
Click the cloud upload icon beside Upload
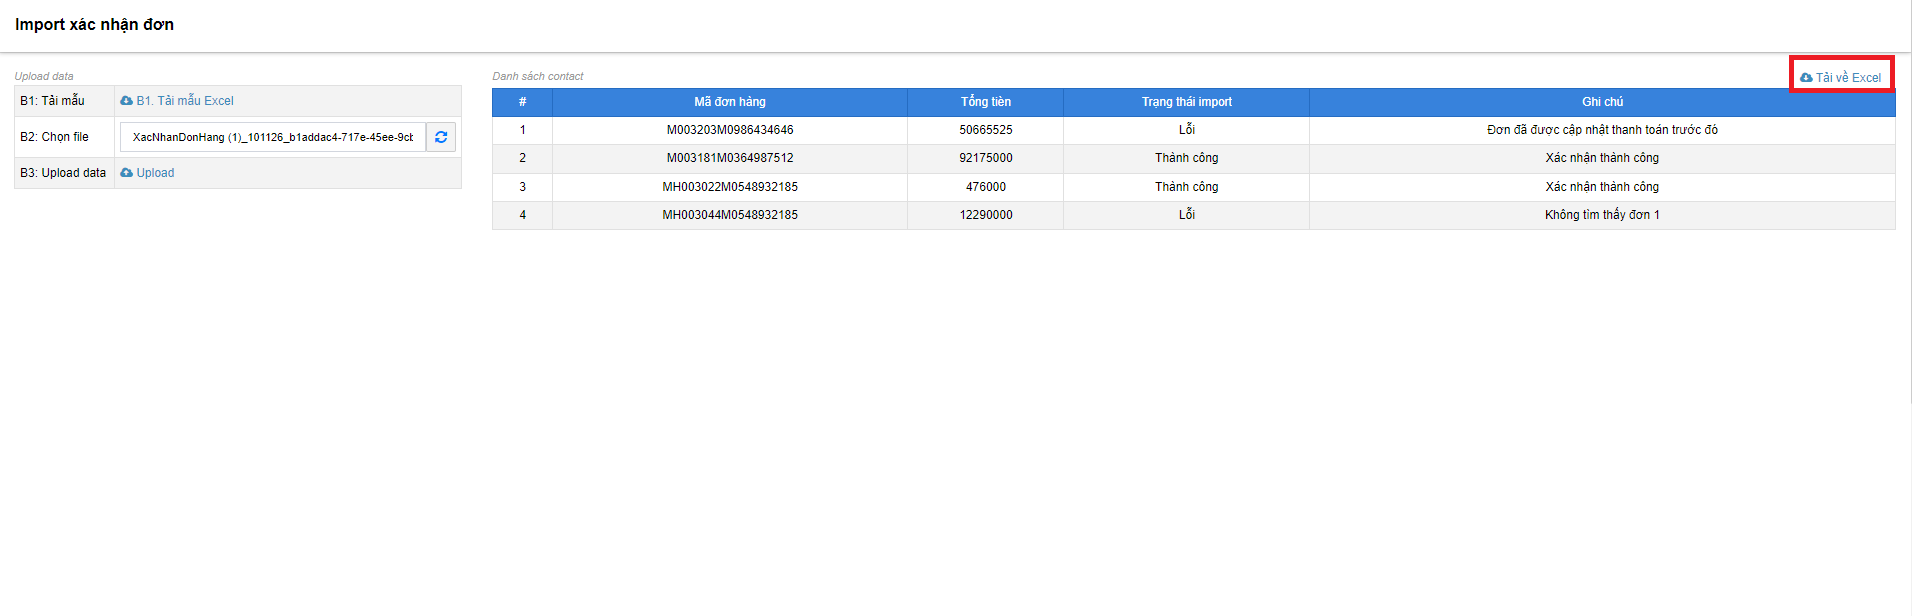point(126,173)
